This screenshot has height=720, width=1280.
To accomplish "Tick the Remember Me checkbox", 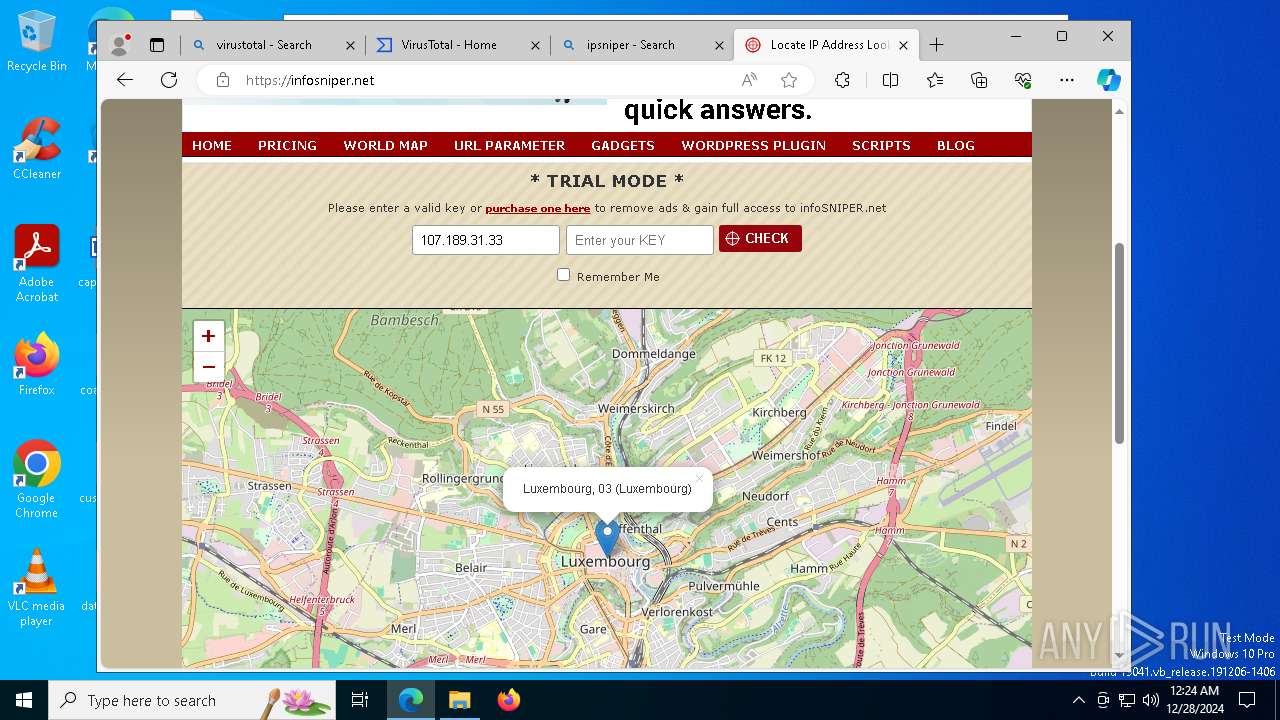I will pyautogui.click(x=563, y=275).
